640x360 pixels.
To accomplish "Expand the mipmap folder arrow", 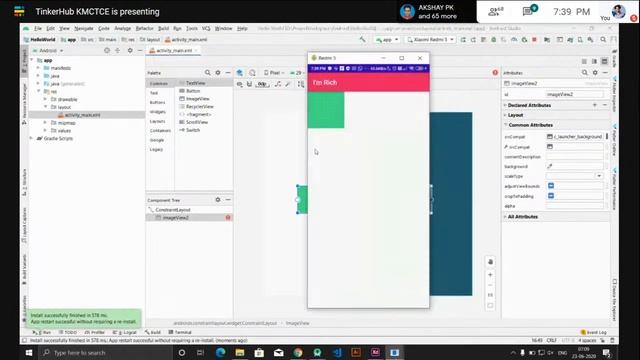I will coord(45,122).
